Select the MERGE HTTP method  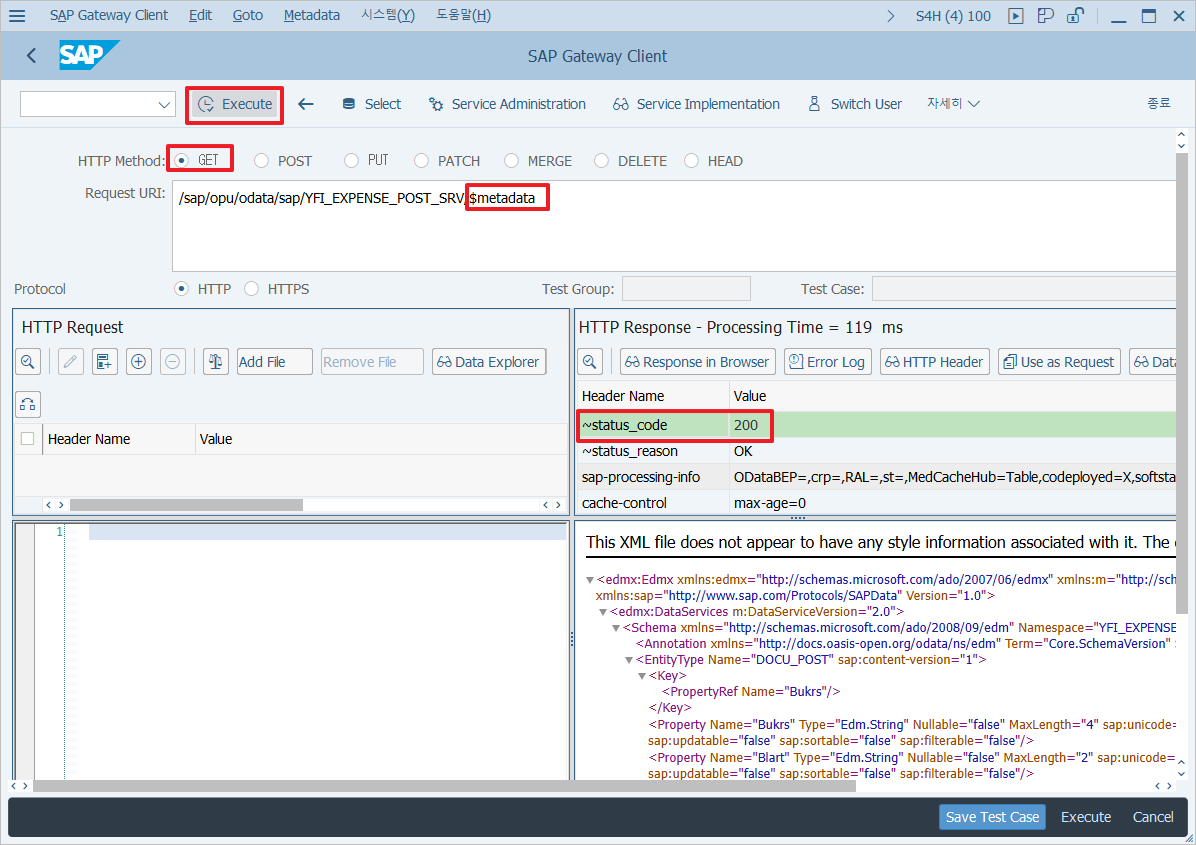[512, 161]
